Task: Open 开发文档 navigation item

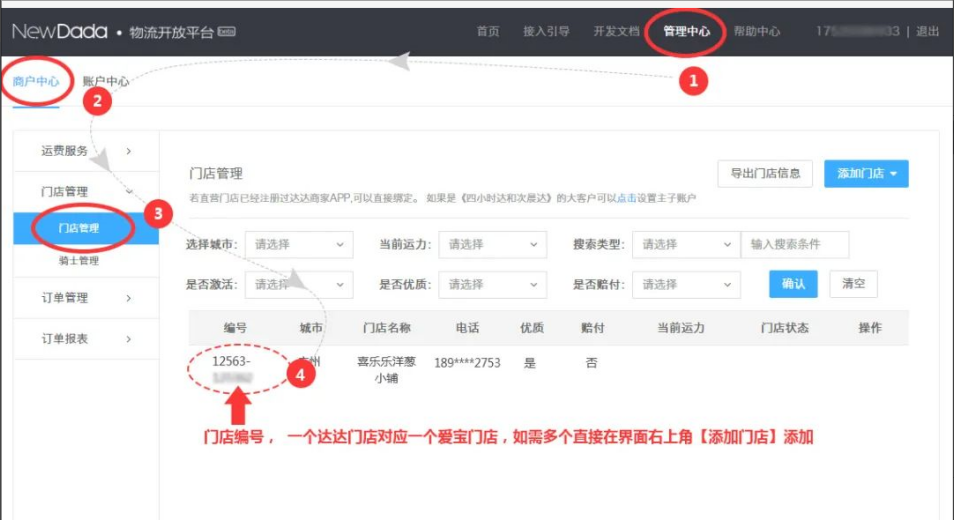Action: pos(616,32)
